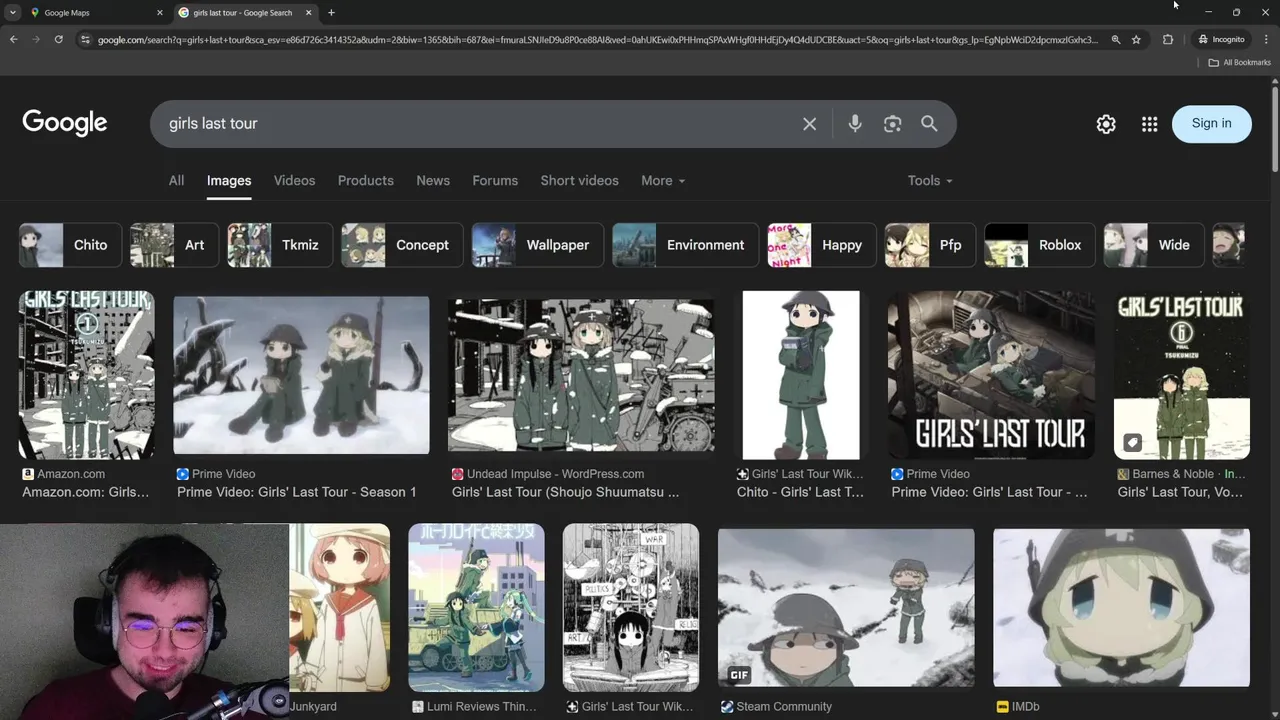Open Amazon.com manga cover thumbnail
Image resolution: width=1280 pixels, height=720 pixels.
86,375
